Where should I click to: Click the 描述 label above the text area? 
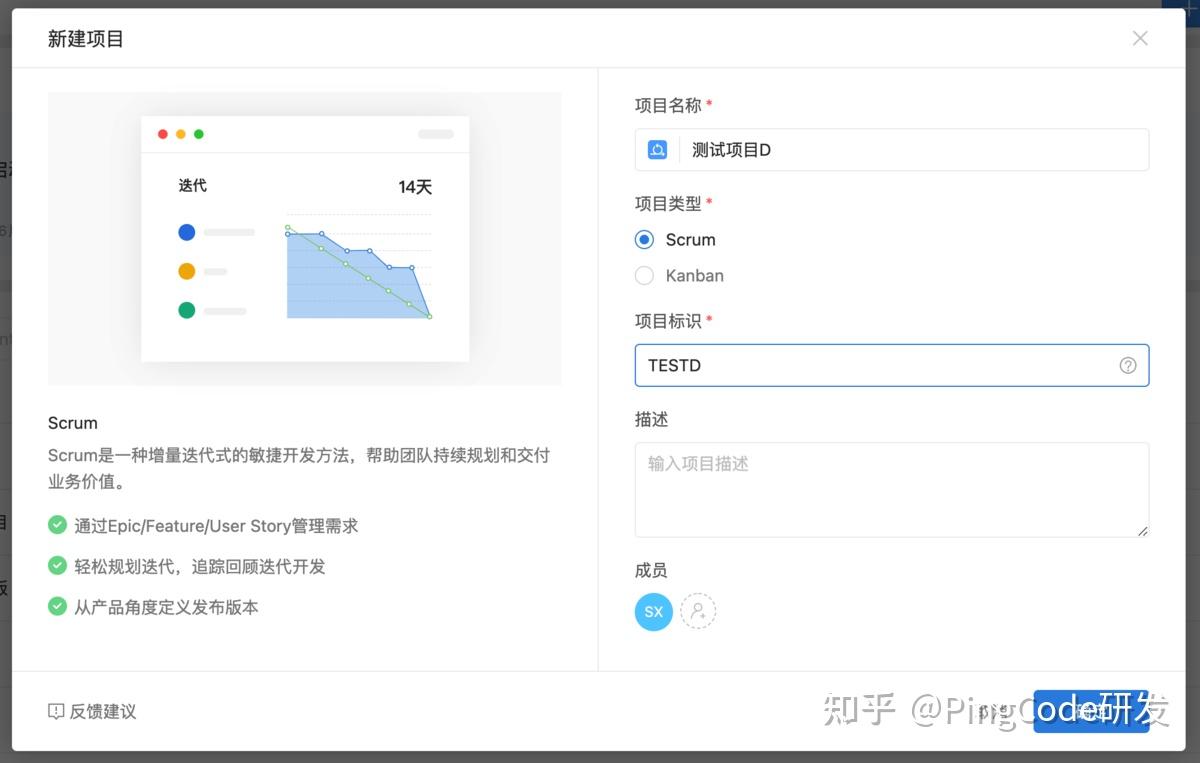(651, 419)
